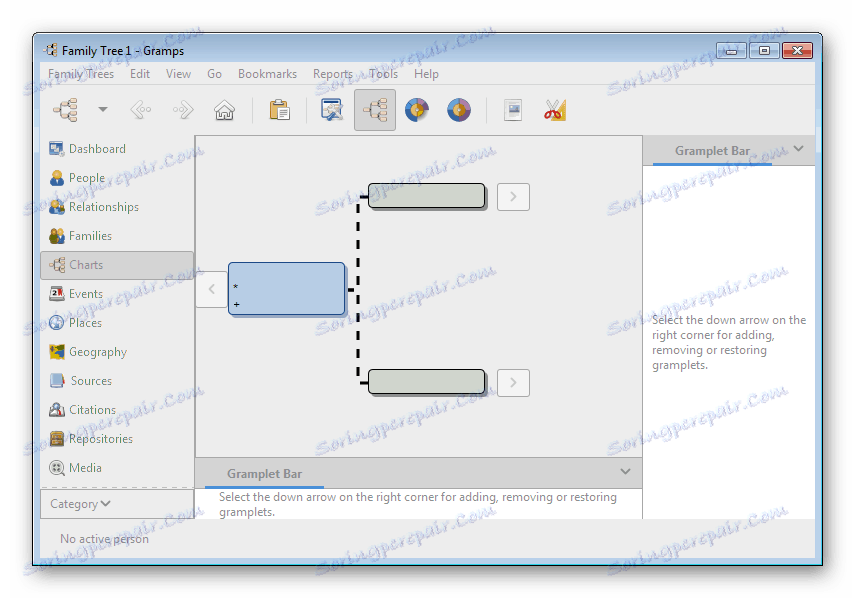Go to Citations in the sidebar

click(x=82, y=409)
